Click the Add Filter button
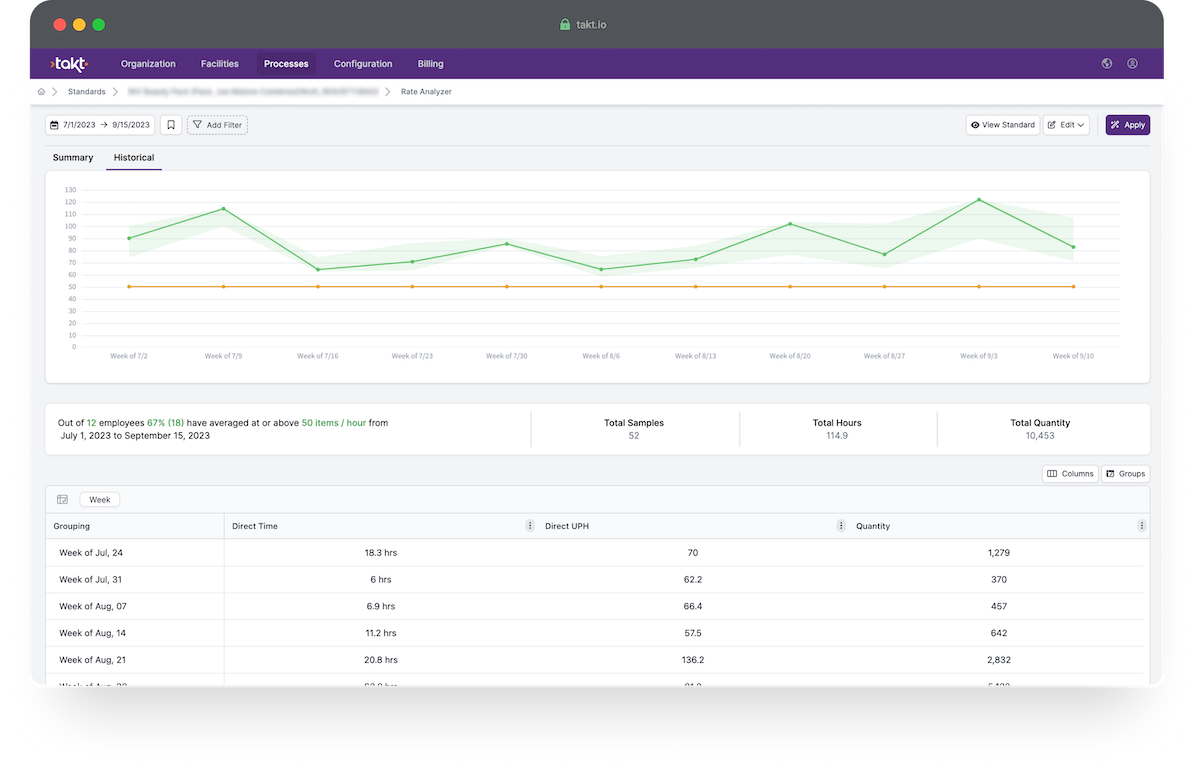The height and width of the screenshot is (771, 1200). tap(217, 125)
